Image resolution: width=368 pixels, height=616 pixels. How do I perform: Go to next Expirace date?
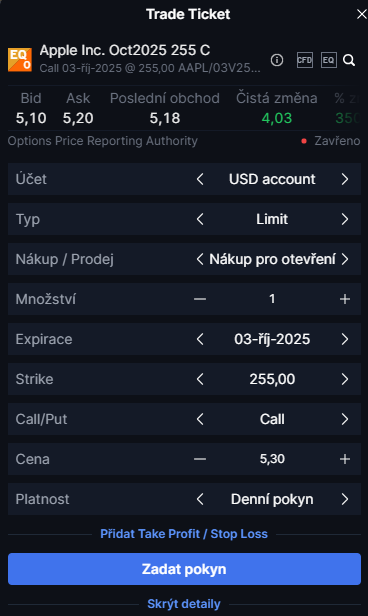pos(345,339)
